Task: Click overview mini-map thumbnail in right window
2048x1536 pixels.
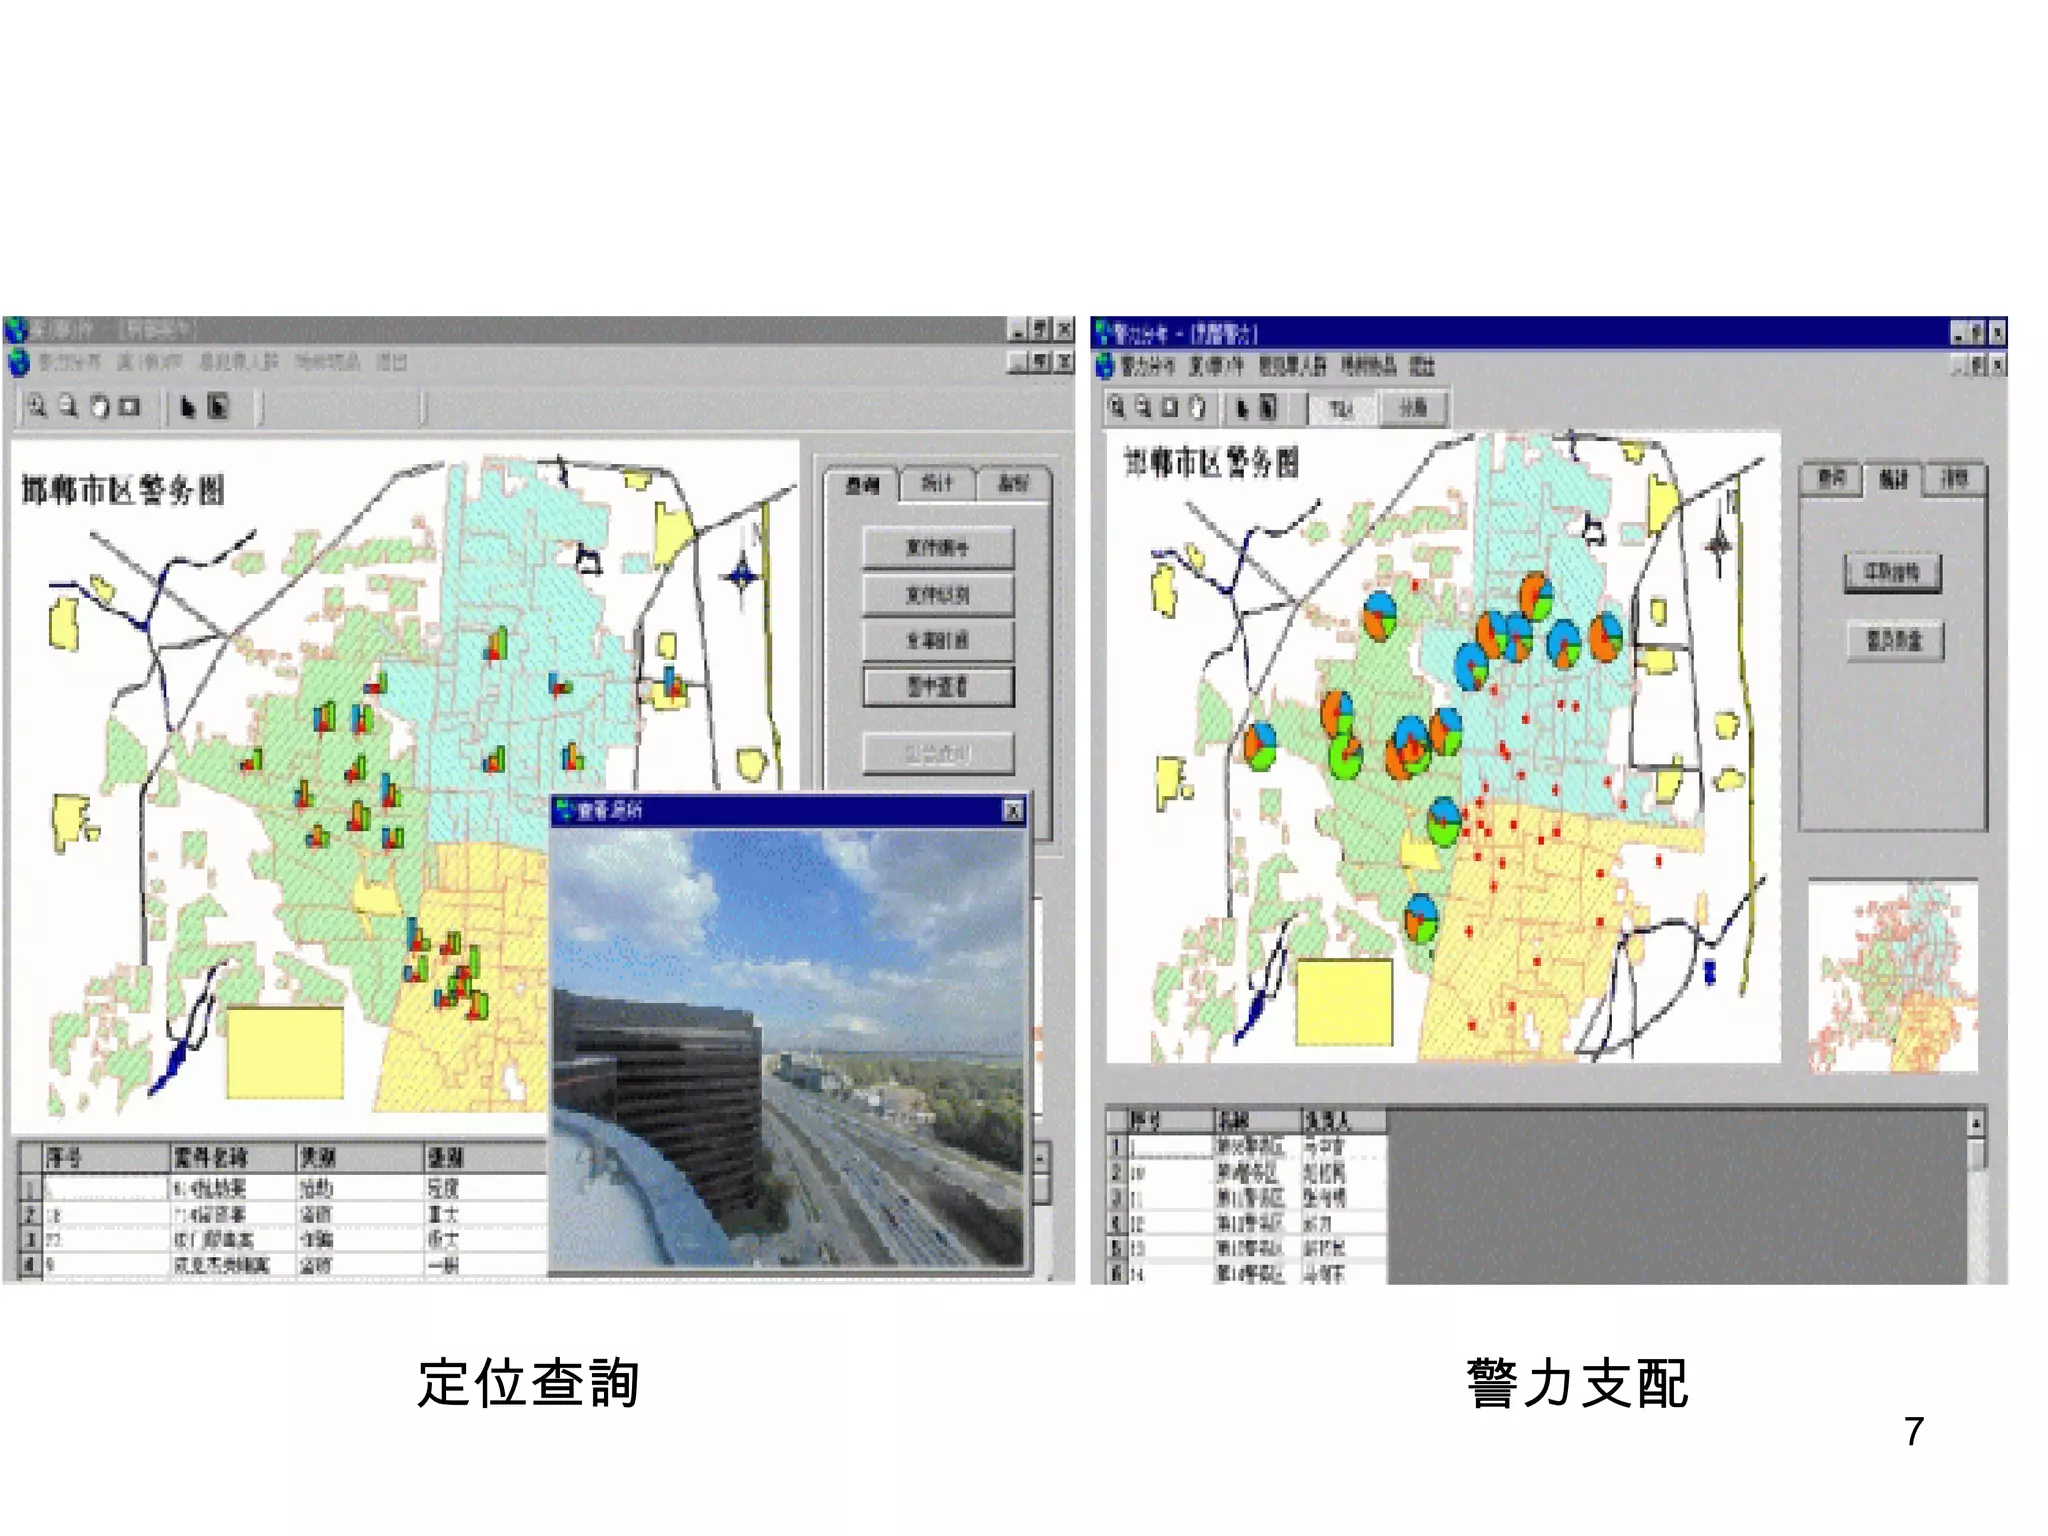Action: 1893,976
